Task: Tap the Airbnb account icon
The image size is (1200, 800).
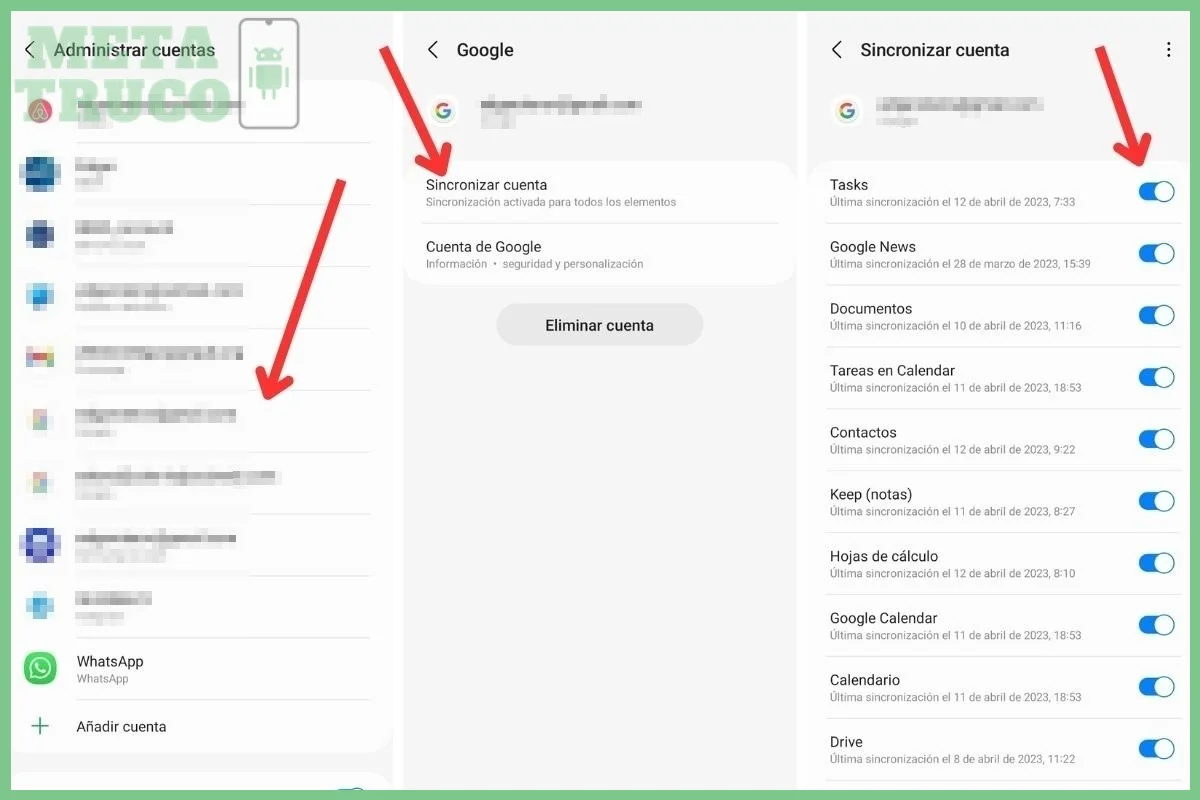Action: tap(40, 110)
